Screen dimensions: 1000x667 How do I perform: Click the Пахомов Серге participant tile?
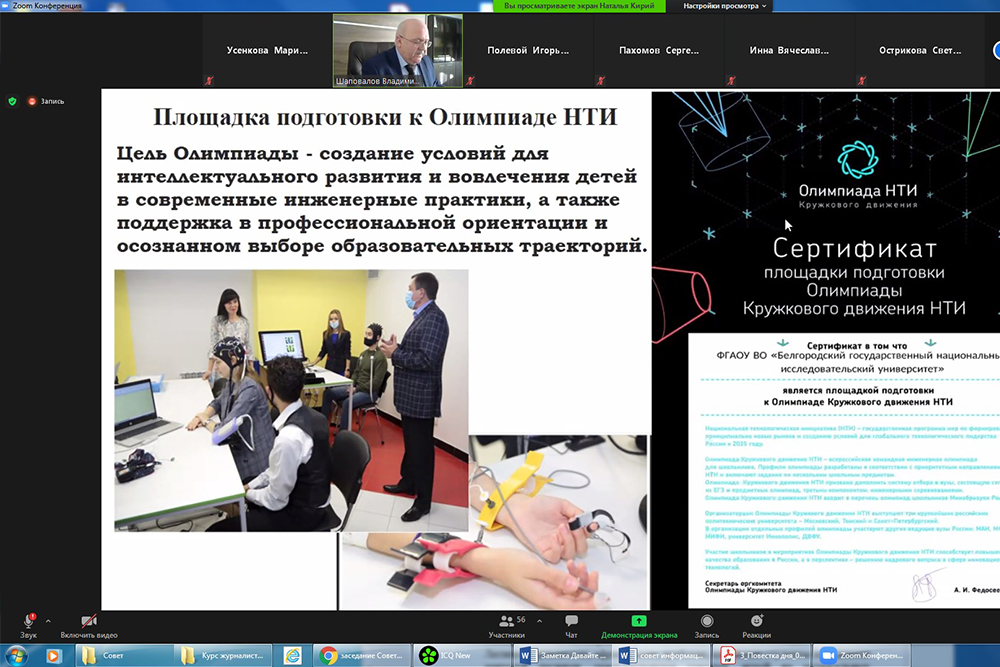(x=658, y=50)
